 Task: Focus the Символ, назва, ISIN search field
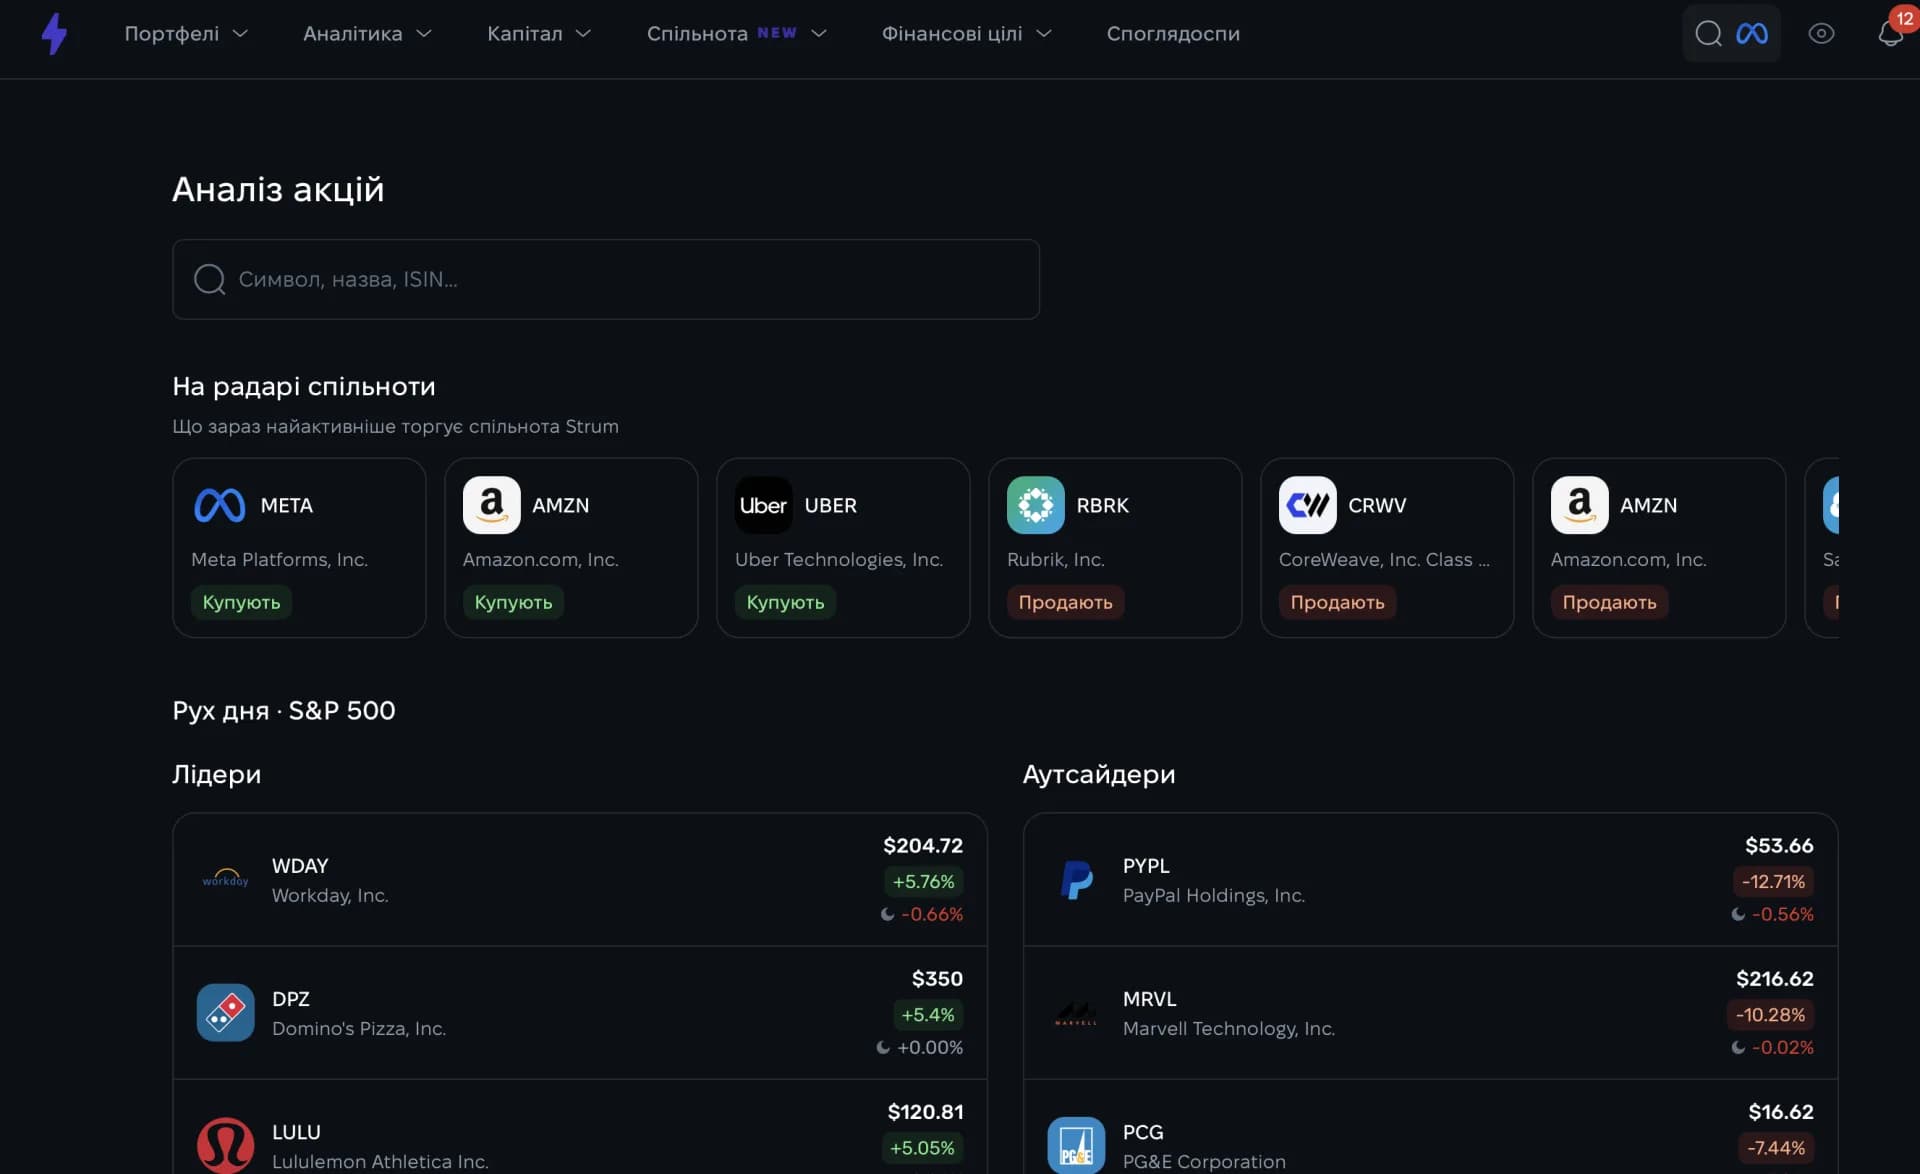(606, 279)
